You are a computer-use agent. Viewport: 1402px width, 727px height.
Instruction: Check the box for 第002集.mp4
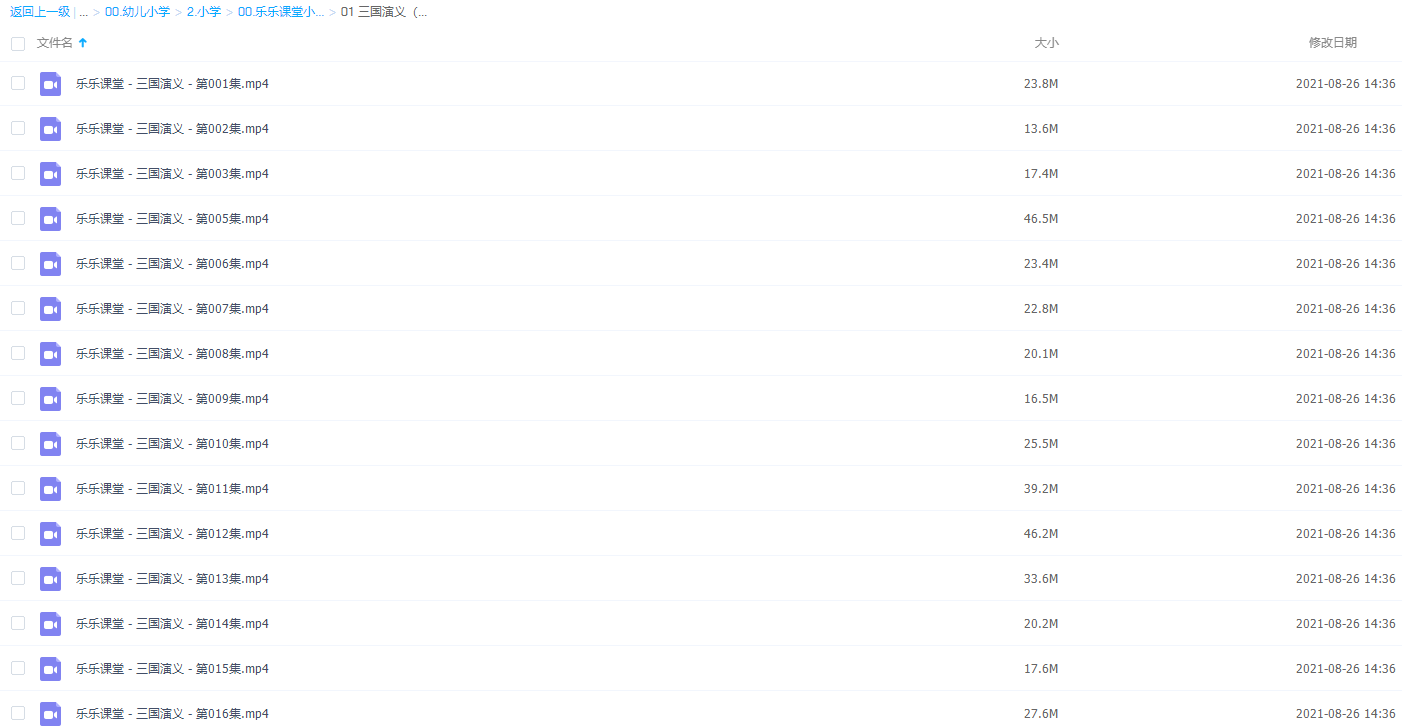pyautogui.click(x=18, y=128)
